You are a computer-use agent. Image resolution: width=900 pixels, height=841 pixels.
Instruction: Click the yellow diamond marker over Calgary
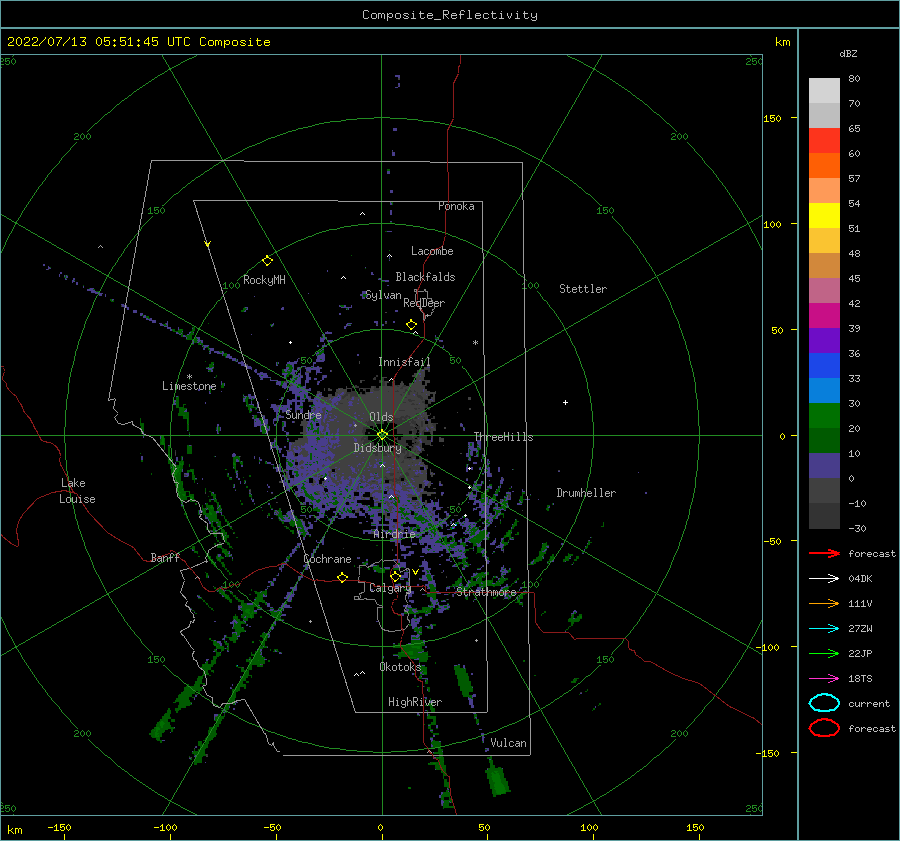pyautogui.click(x=395, y=576)
